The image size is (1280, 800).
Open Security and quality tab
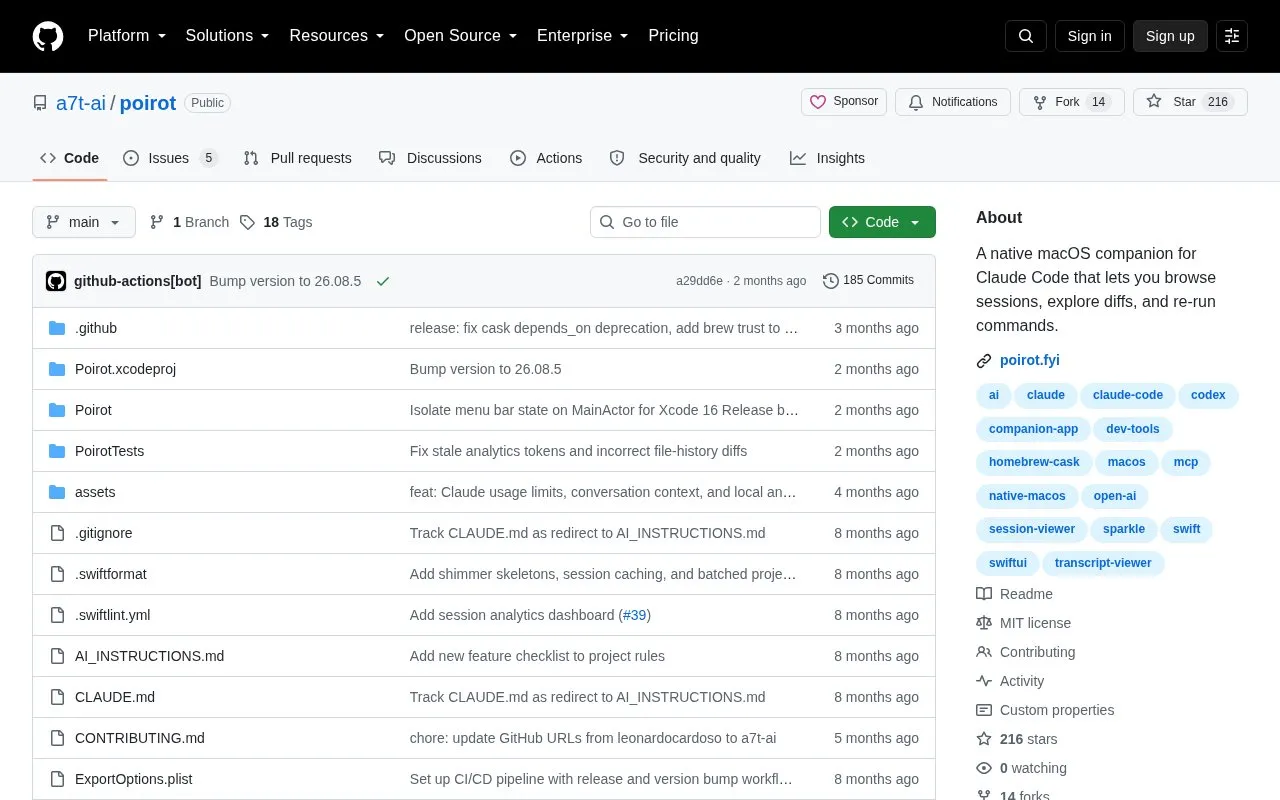[685, 158]
